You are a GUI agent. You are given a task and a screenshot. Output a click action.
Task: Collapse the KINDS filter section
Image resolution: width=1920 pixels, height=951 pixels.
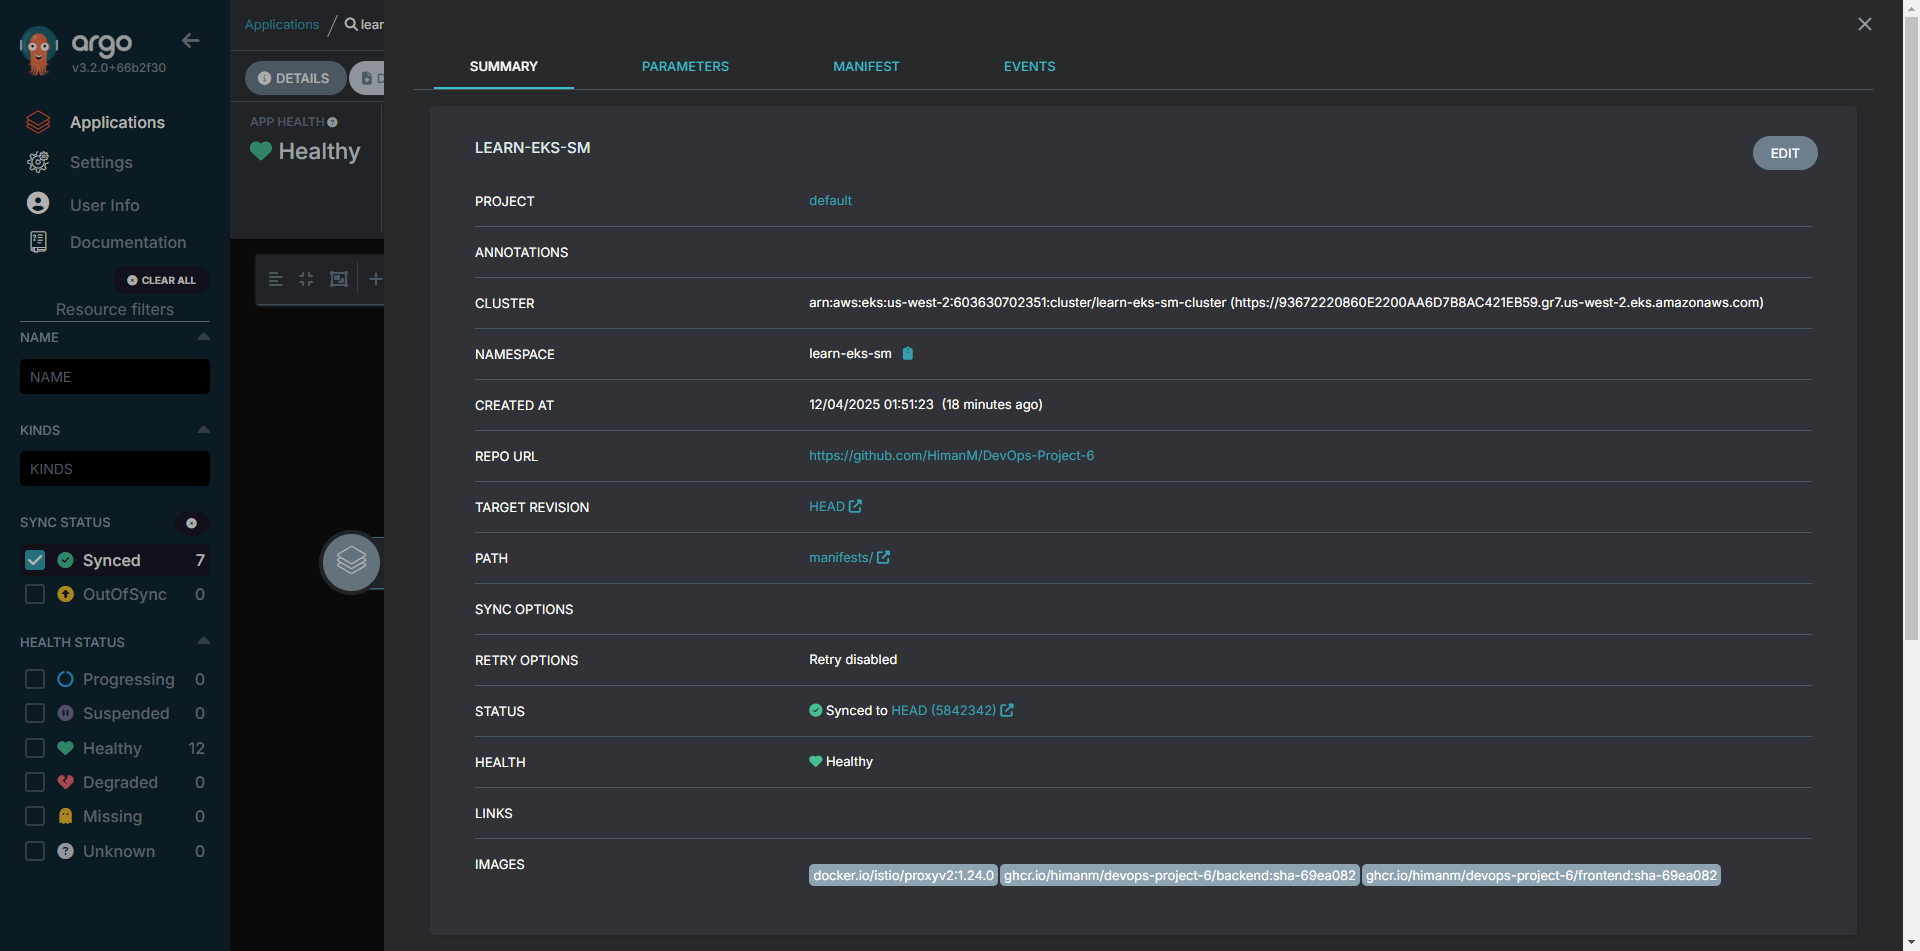point(202,430)
